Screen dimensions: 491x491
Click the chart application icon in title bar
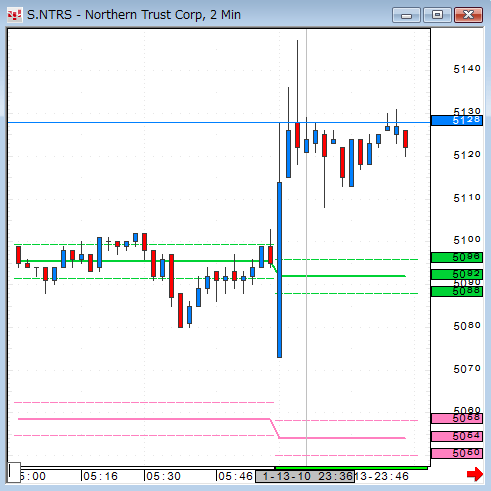tap(15, 15)
